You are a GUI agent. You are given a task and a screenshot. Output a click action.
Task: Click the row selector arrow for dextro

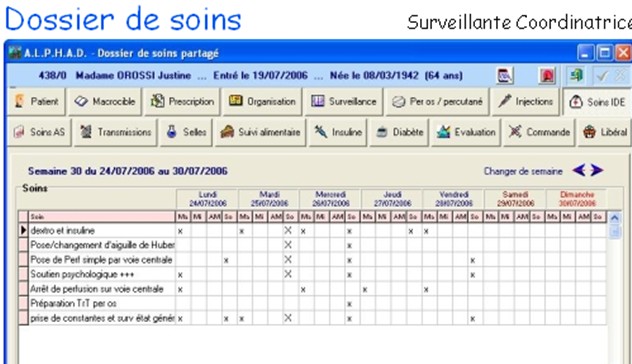(23, 230)
